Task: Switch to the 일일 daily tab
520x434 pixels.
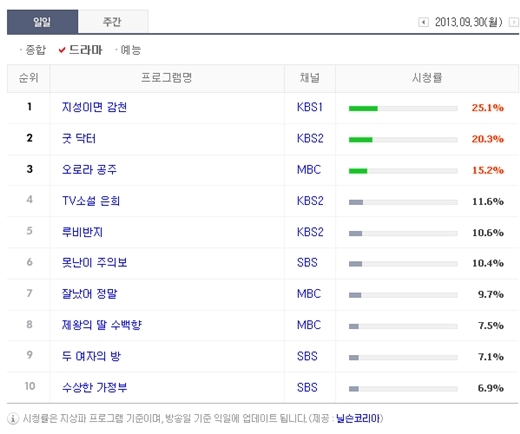Action: point(42,22)
